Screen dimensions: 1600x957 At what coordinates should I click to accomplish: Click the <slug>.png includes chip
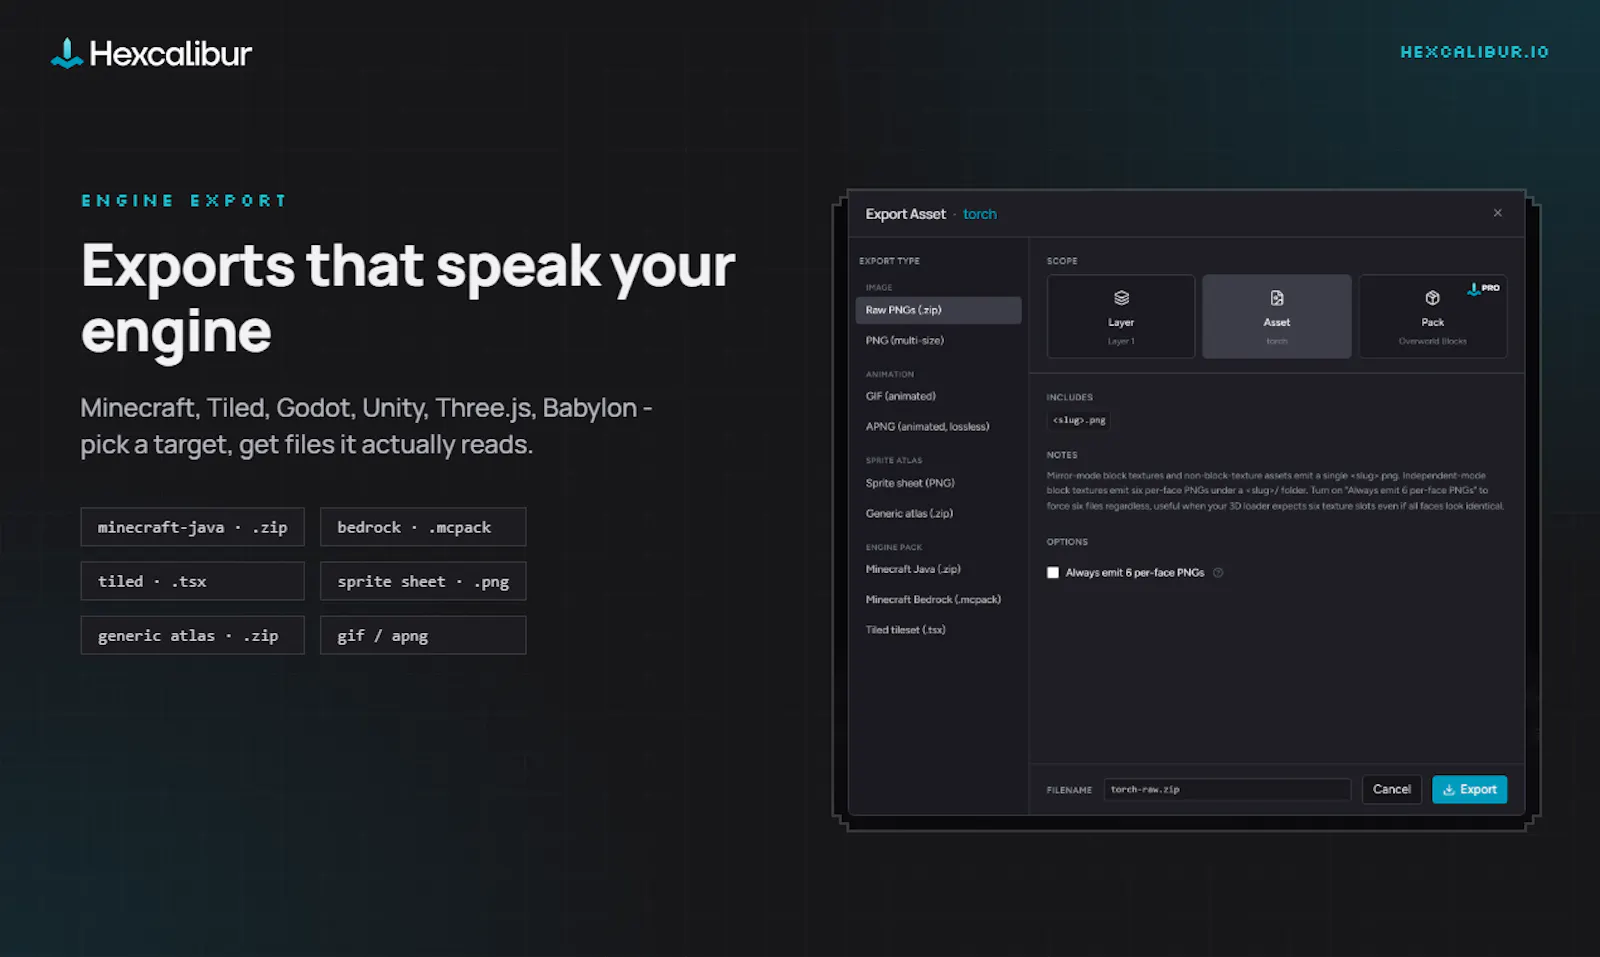(1079, 420)
